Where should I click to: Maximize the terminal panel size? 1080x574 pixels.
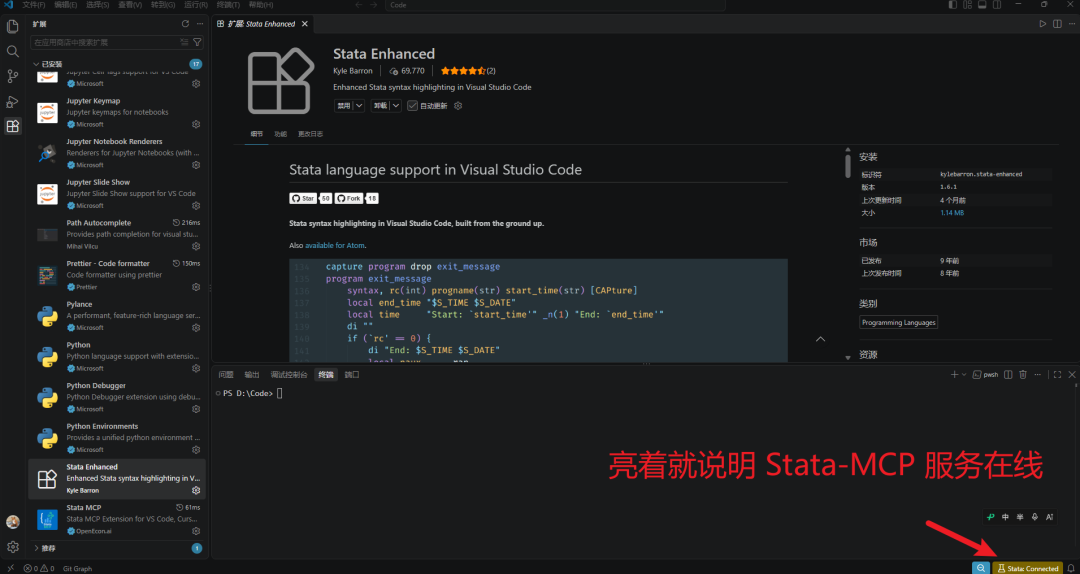click(1057, 375)
